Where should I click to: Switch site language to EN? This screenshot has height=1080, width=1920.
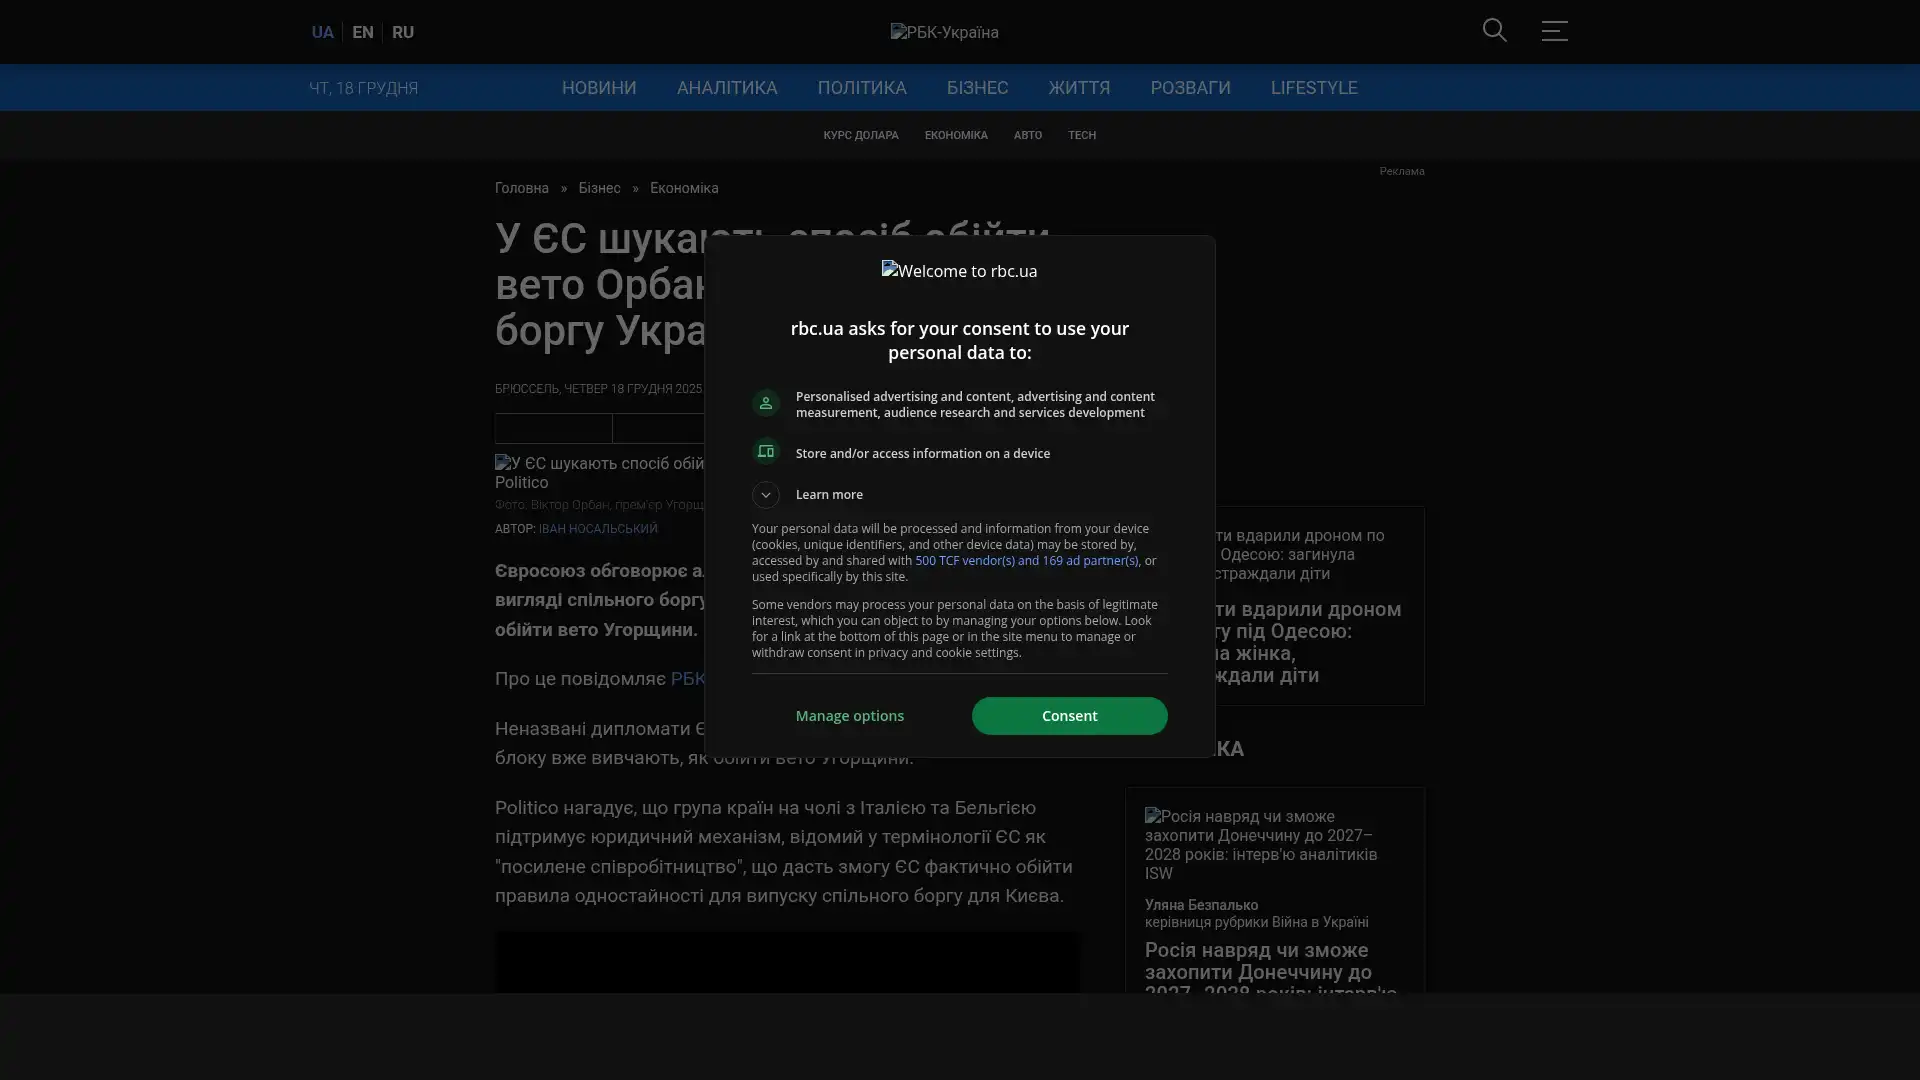[363, 32]
